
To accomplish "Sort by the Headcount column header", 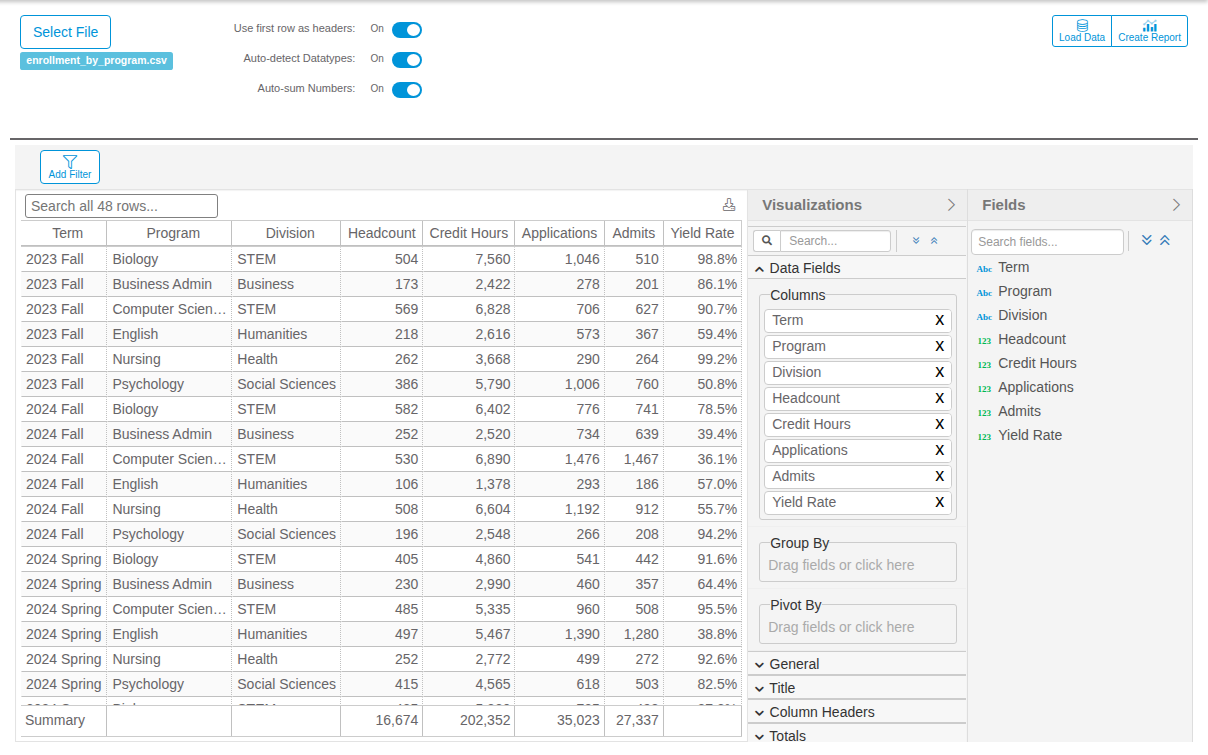I will (382, 233).
